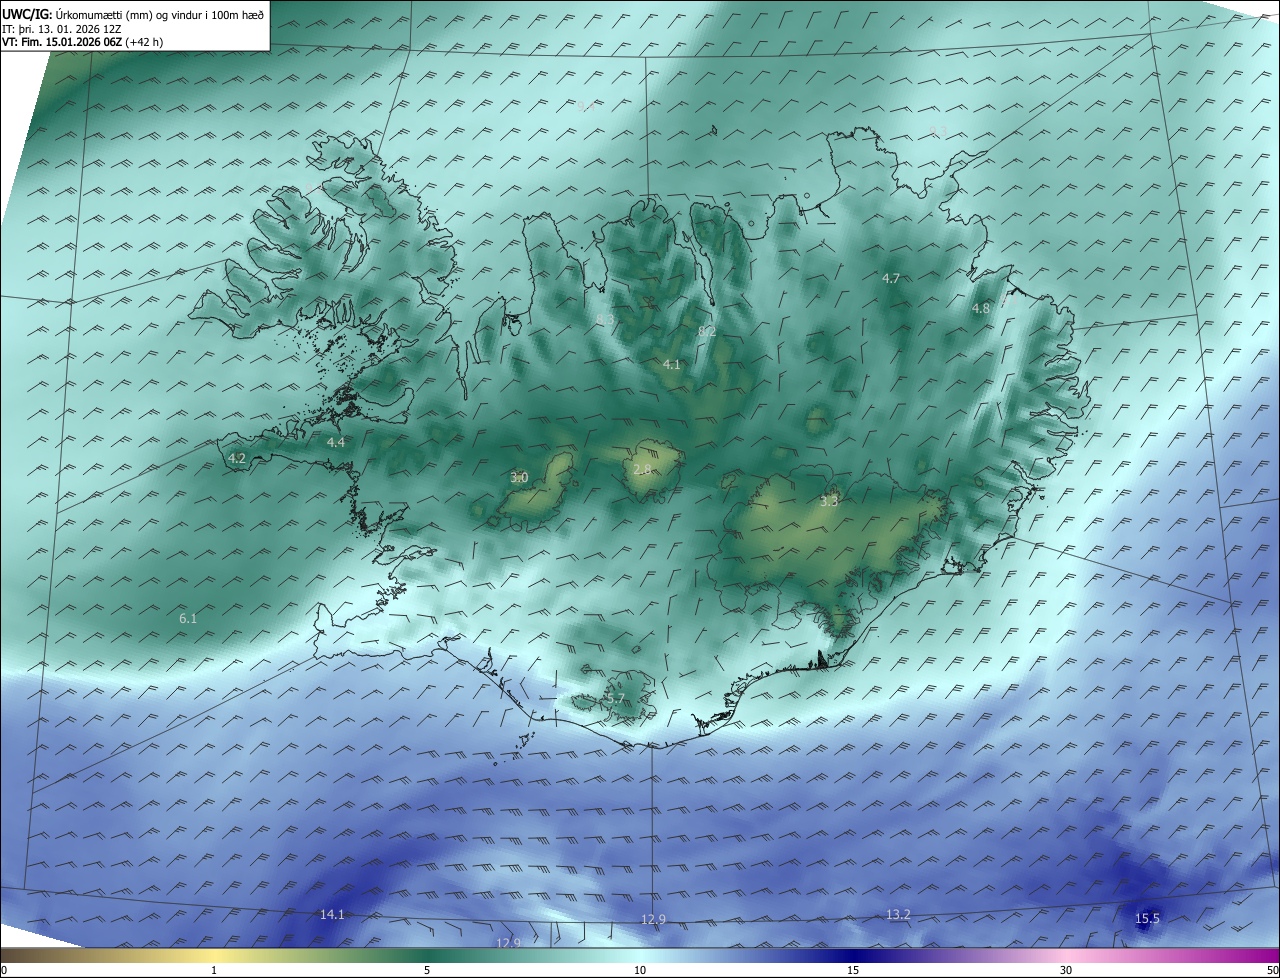This screenshot has height=978, width=1280.
Task: Click the 13.2 value label
Action: (x=898, y=914)
